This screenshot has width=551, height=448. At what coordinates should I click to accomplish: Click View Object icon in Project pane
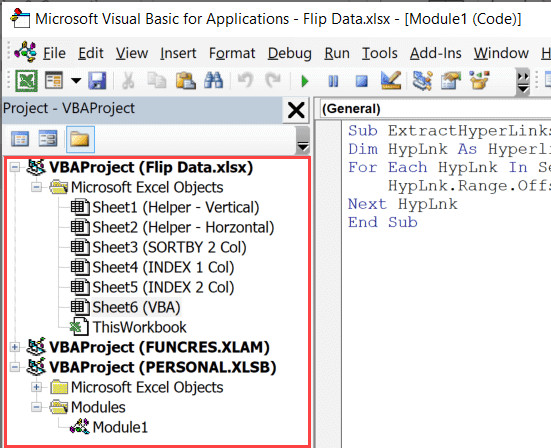[48, 139]
